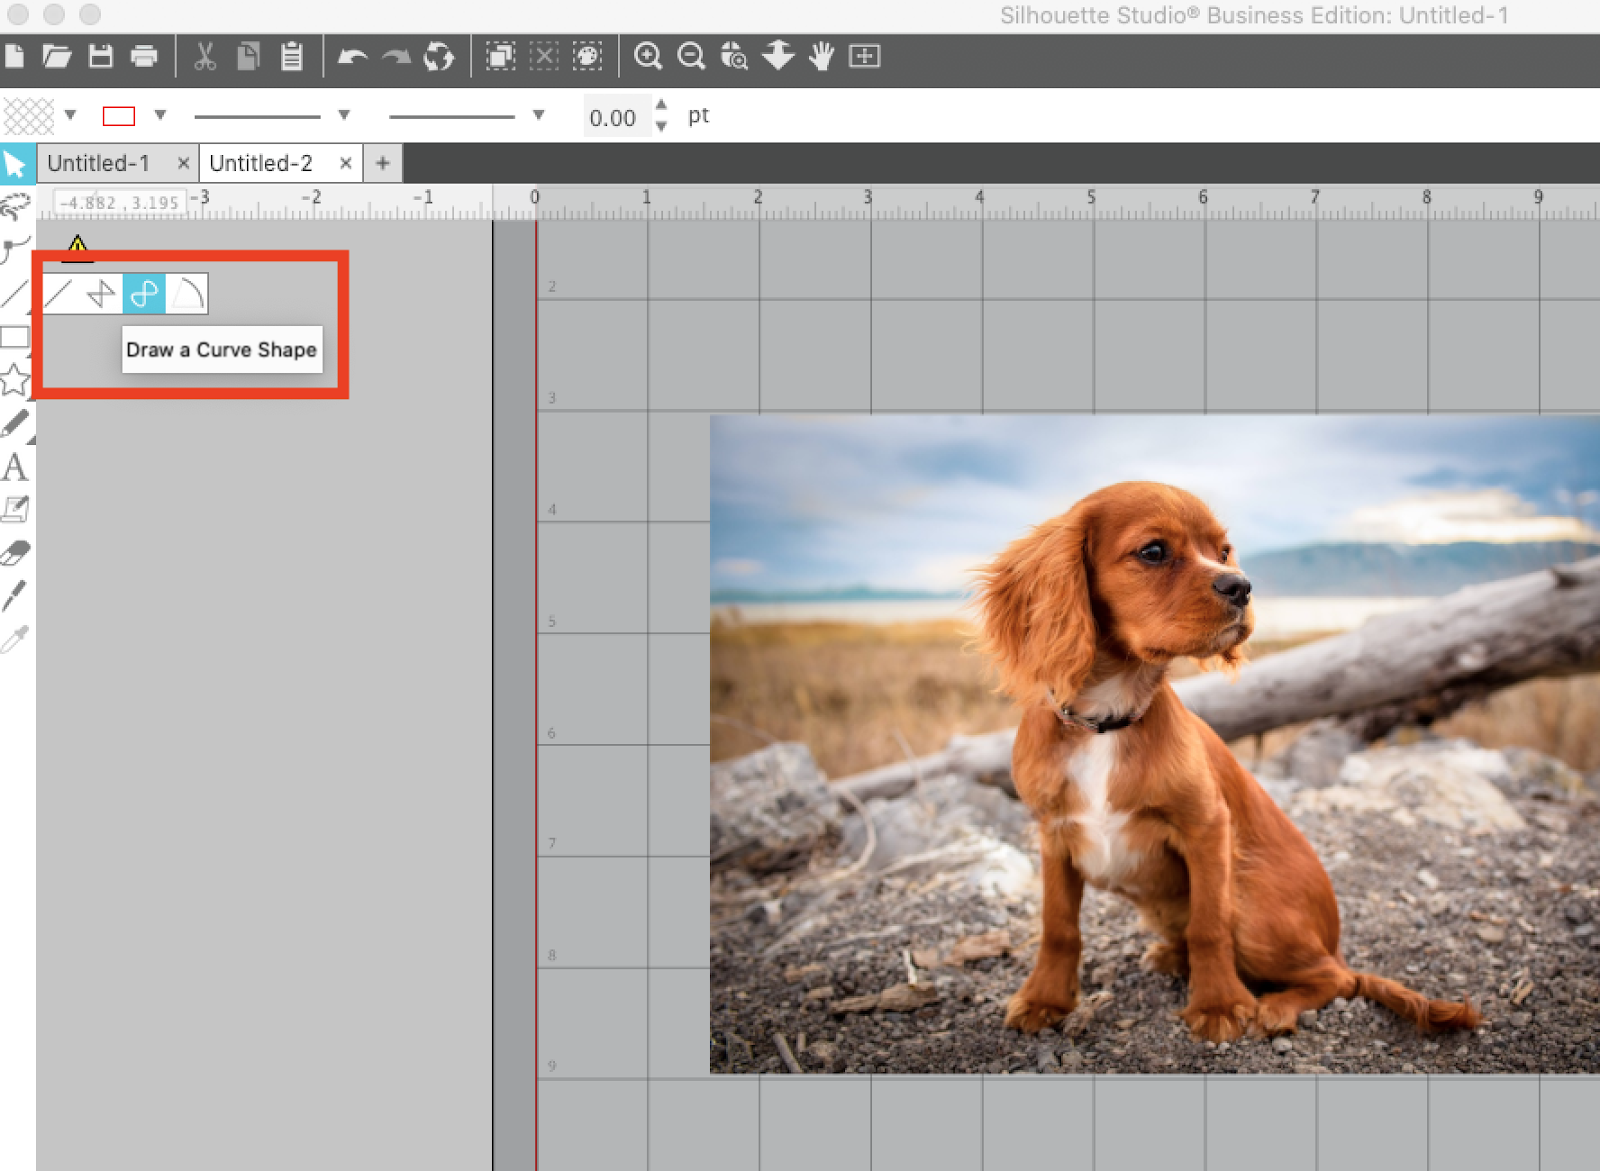Viewport: 1600px width, 1171px height.
Task: Create a new document with the plus button
Action: point(383,163)
